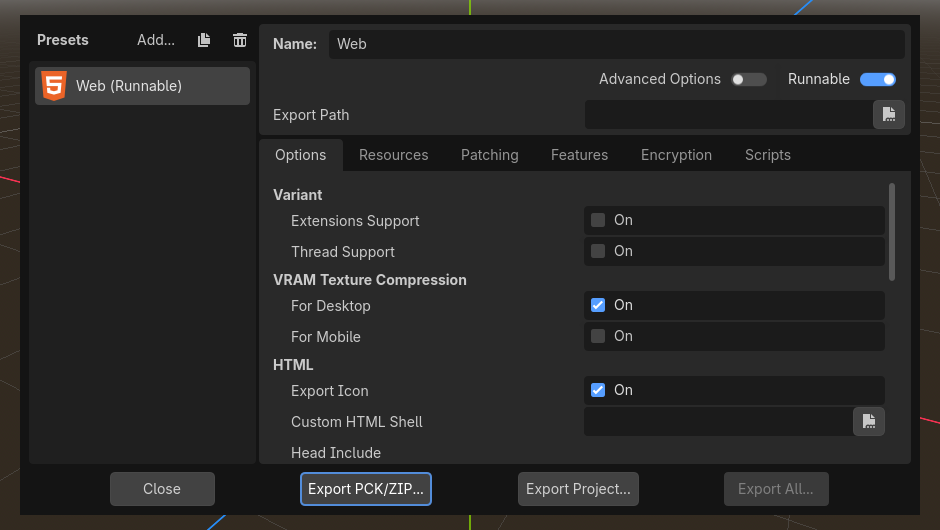Click the Presets heading
Viewport: 940px width, 530px height.
tap(62, 40)
